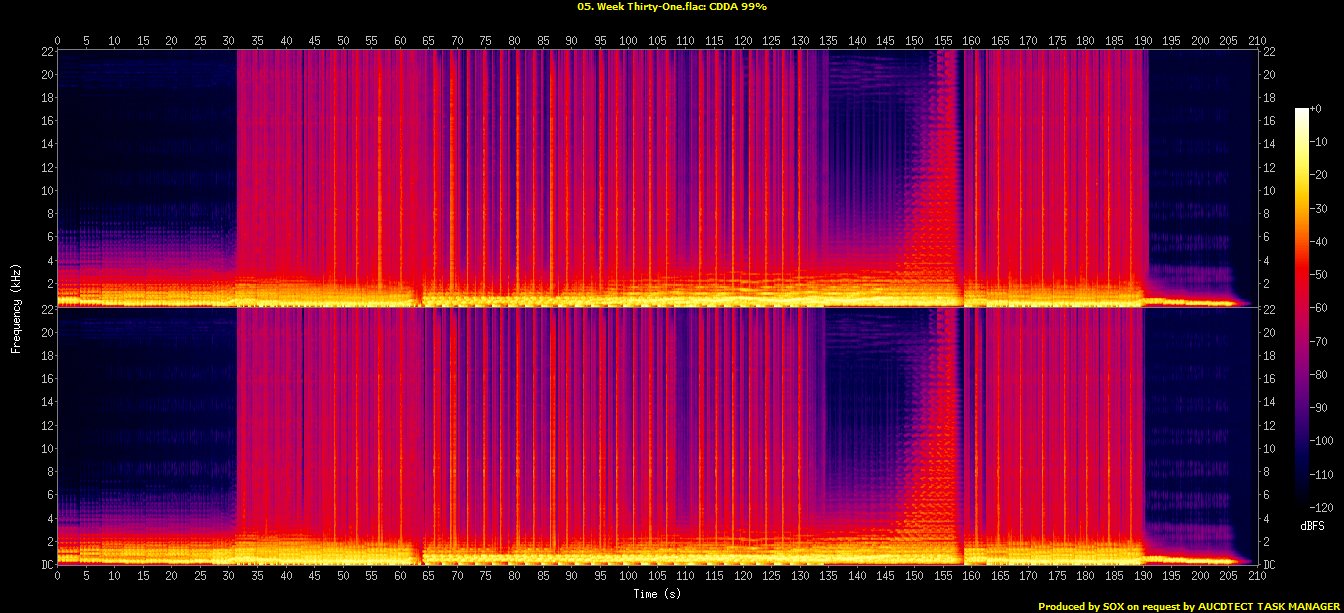Click the 0 mark on the bottom time axis

pyautogui.click(x=57, y=577)
